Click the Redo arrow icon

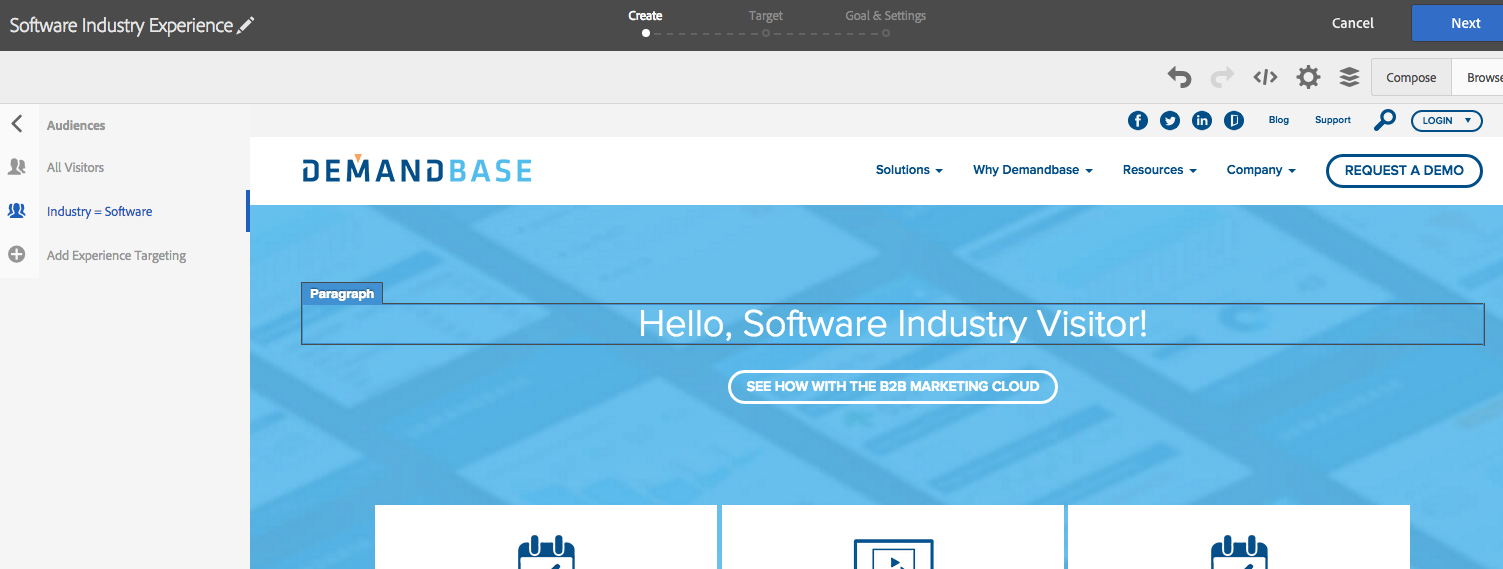click(1222, 77)
